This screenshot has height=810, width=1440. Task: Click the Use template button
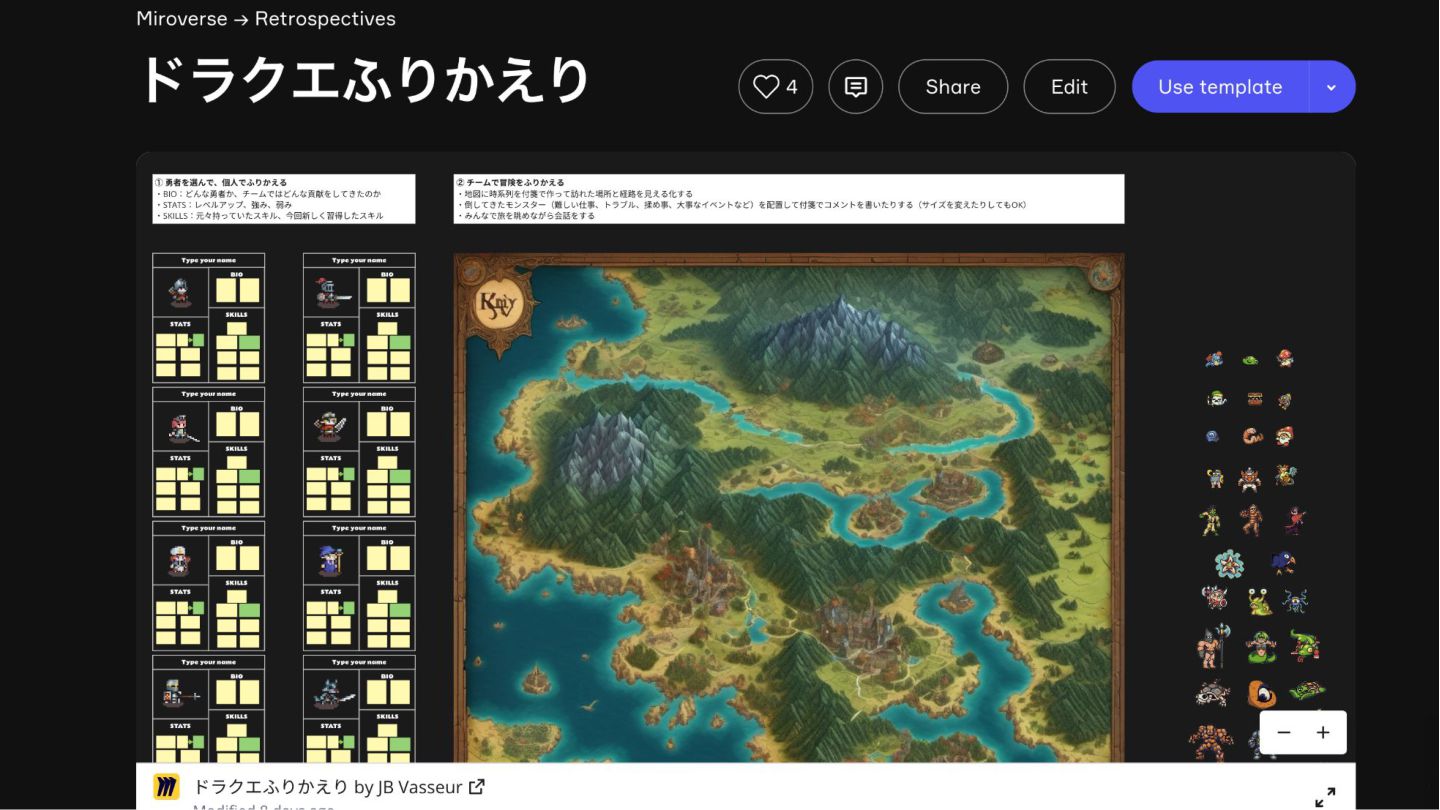(1220, 87)
